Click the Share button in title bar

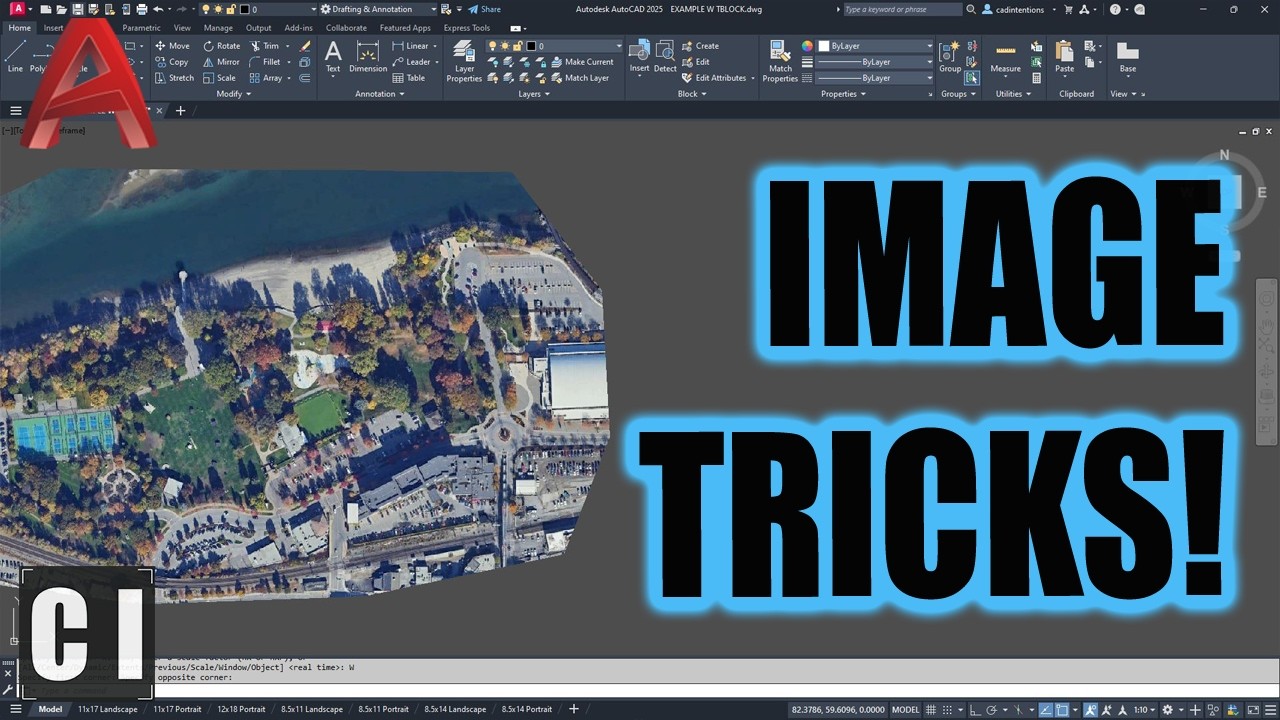(x=485, y=9)
